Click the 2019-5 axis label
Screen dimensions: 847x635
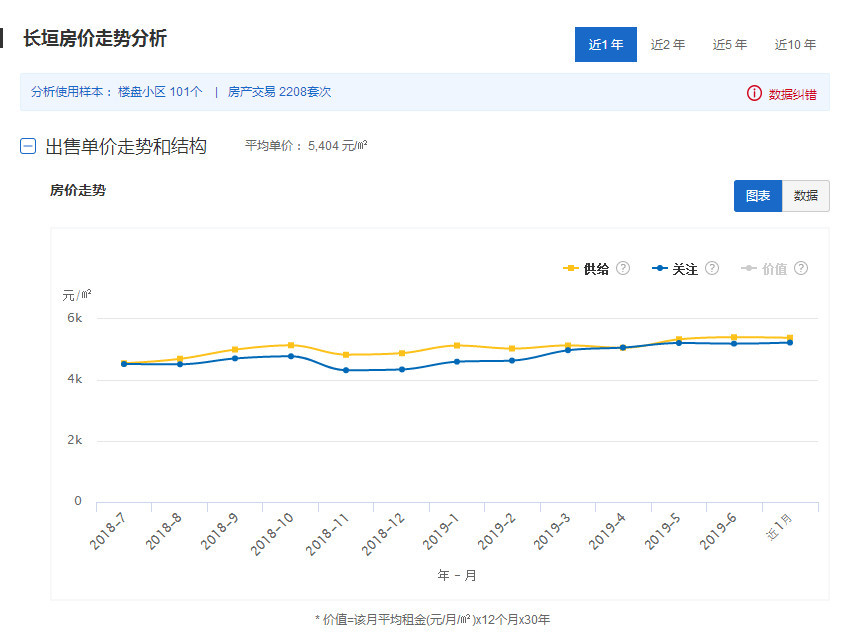662,531
